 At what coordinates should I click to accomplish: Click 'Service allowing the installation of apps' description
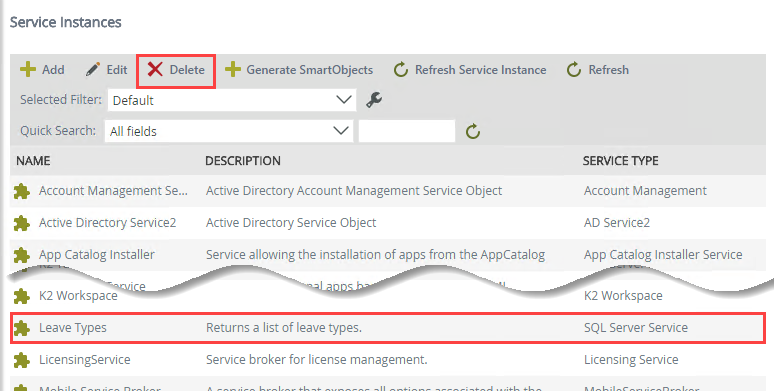(376, 255)
